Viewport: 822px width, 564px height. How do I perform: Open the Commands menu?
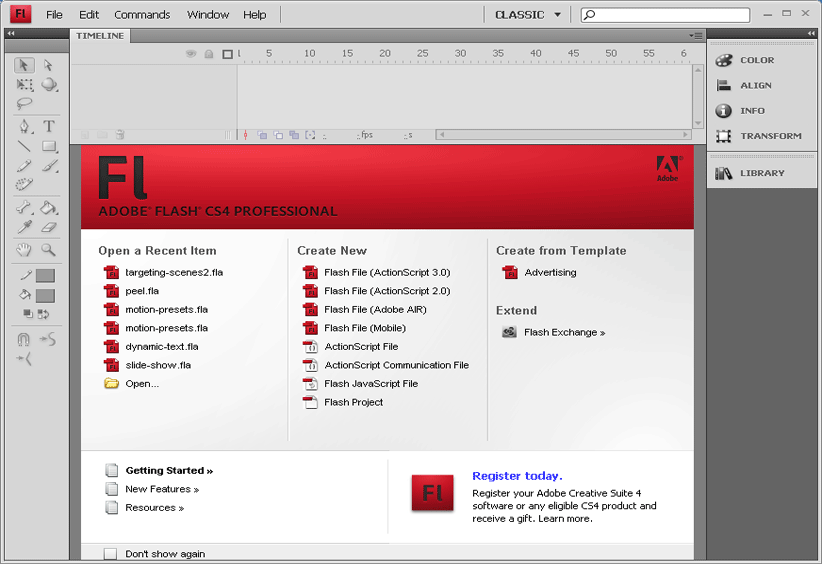pos(142,15)
